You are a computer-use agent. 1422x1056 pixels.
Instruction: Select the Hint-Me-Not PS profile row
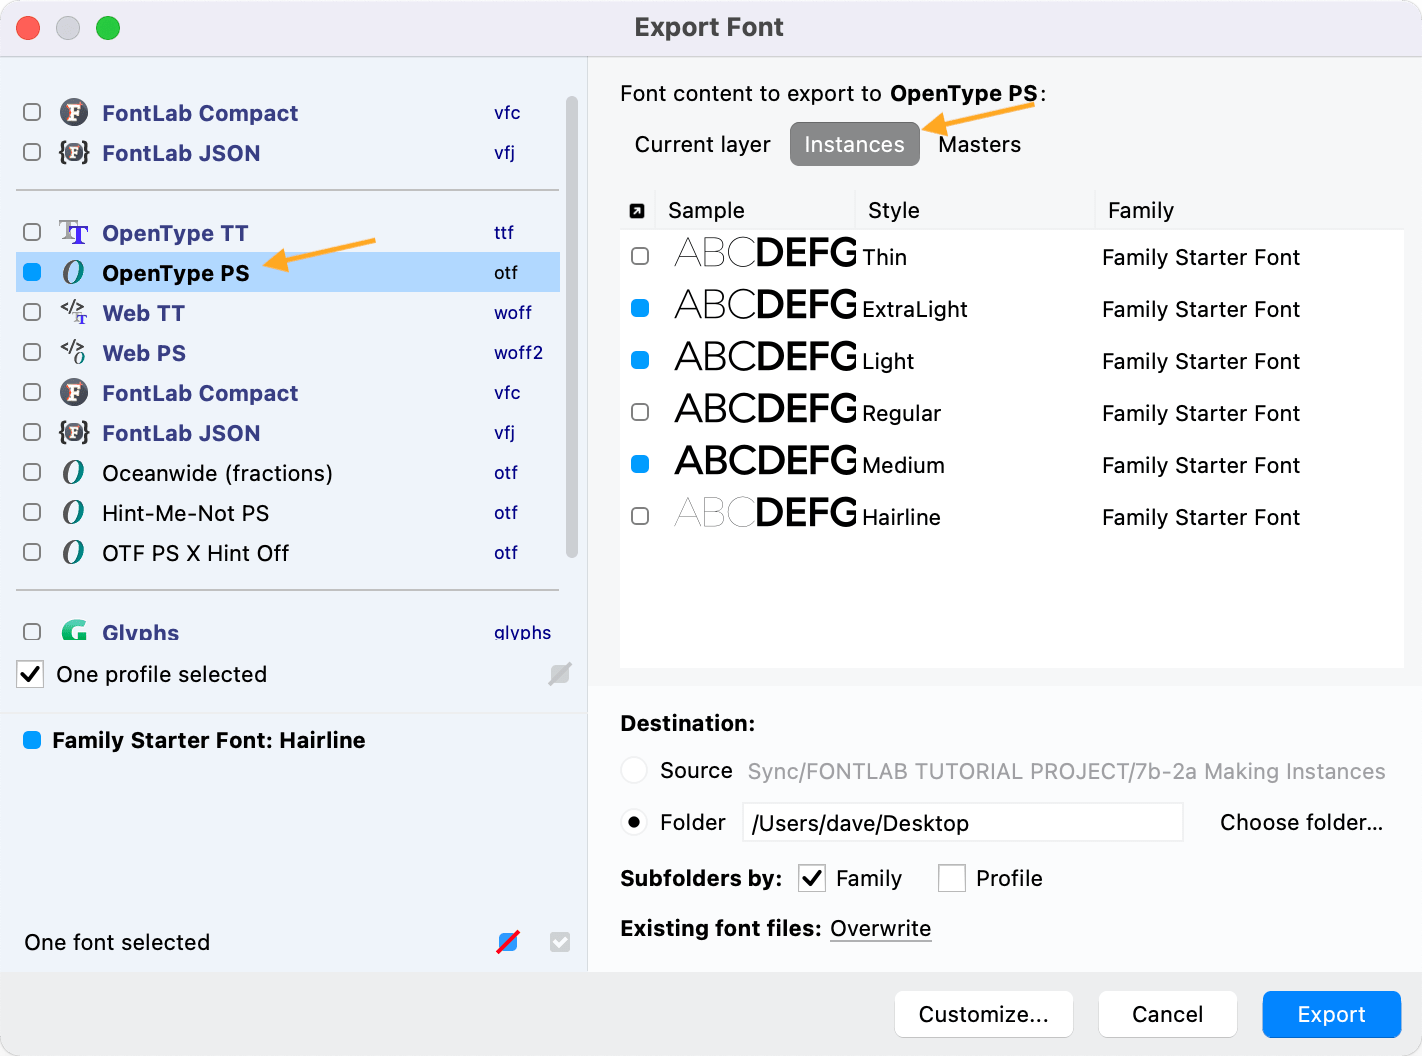coord(288,512)
